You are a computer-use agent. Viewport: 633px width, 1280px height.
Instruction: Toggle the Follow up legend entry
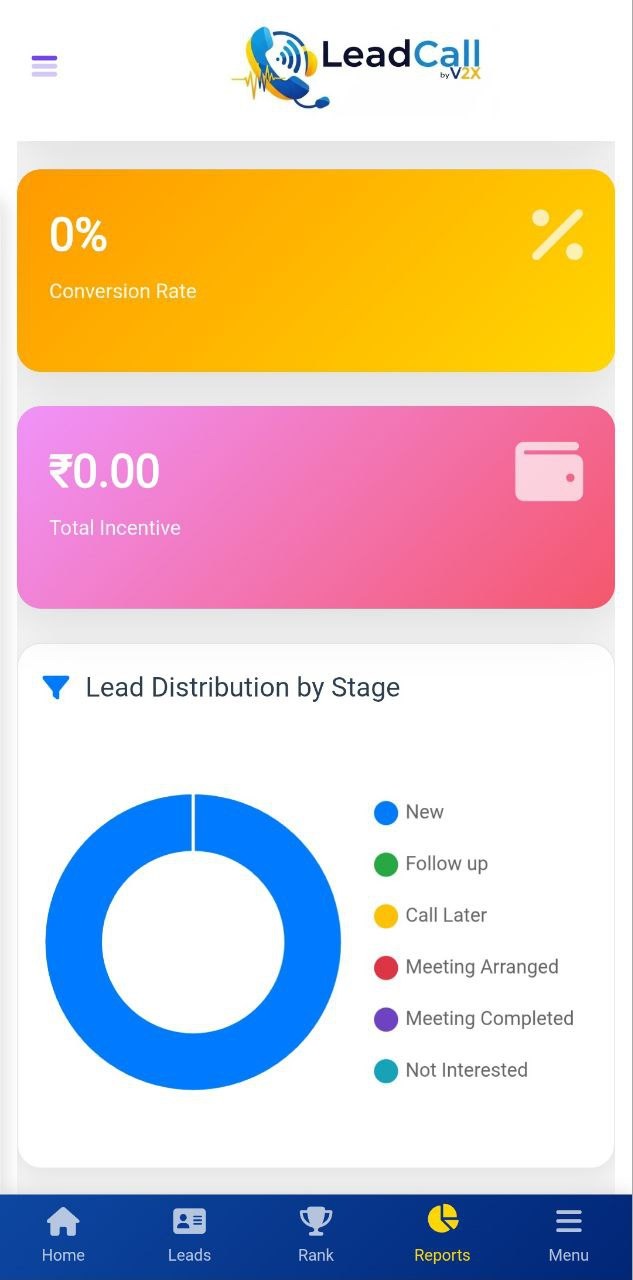[x=430, y=864]
